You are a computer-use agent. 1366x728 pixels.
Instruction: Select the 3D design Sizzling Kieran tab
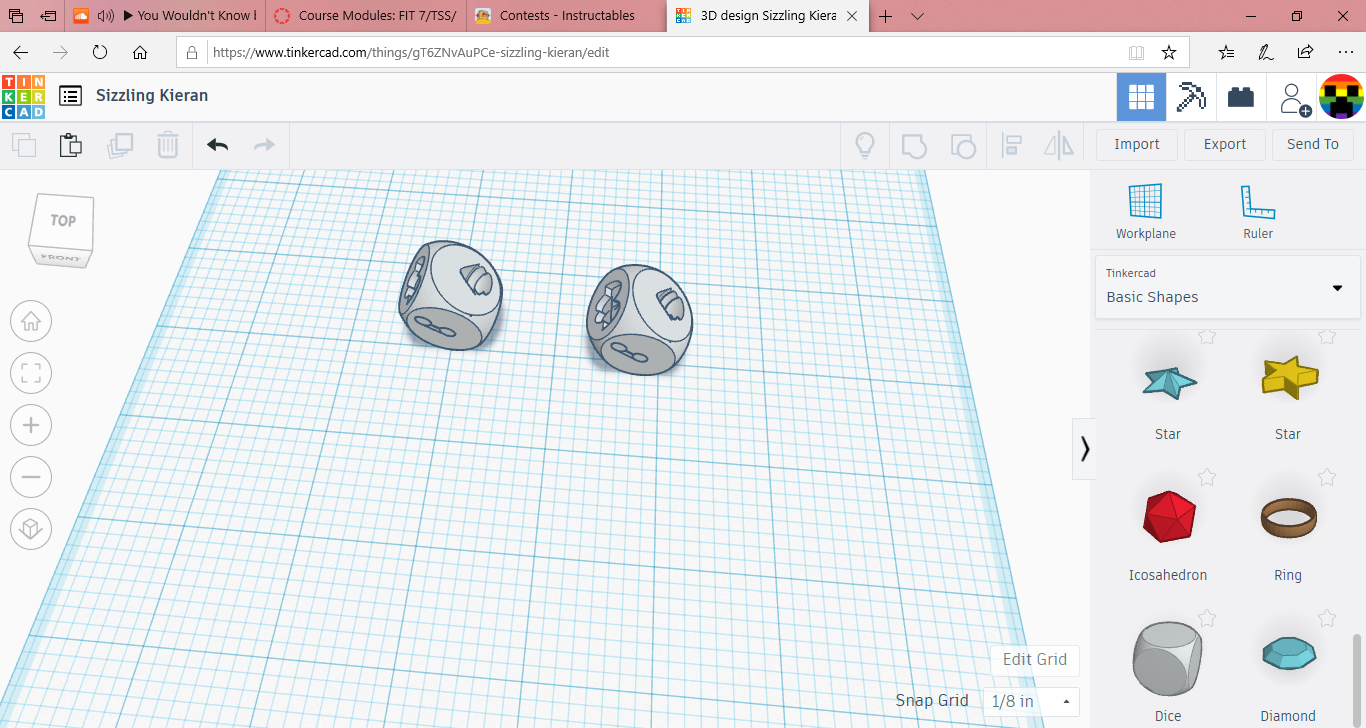(x=767, y=15)
